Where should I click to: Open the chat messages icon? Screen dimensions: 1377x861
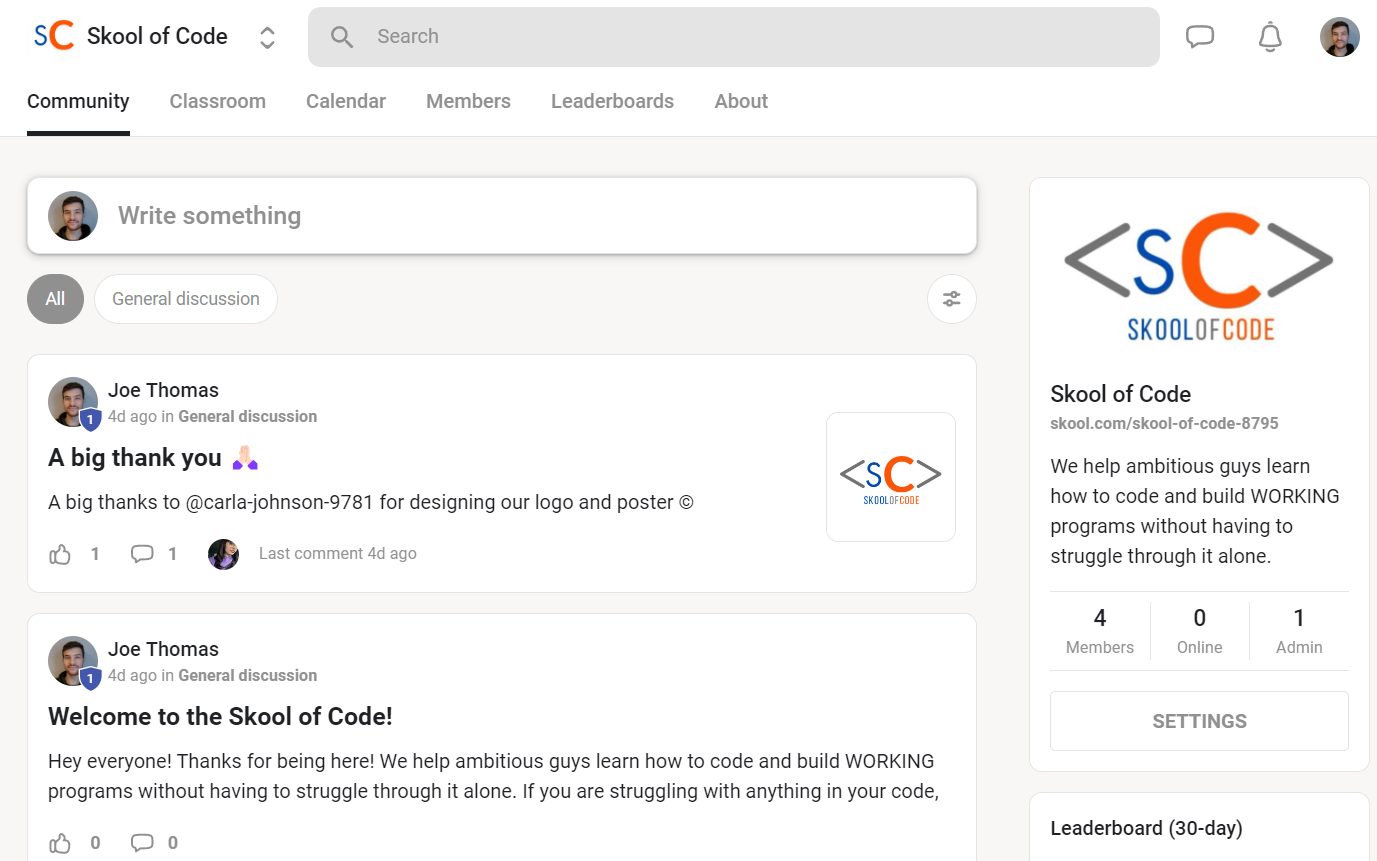click(1199, 37)
